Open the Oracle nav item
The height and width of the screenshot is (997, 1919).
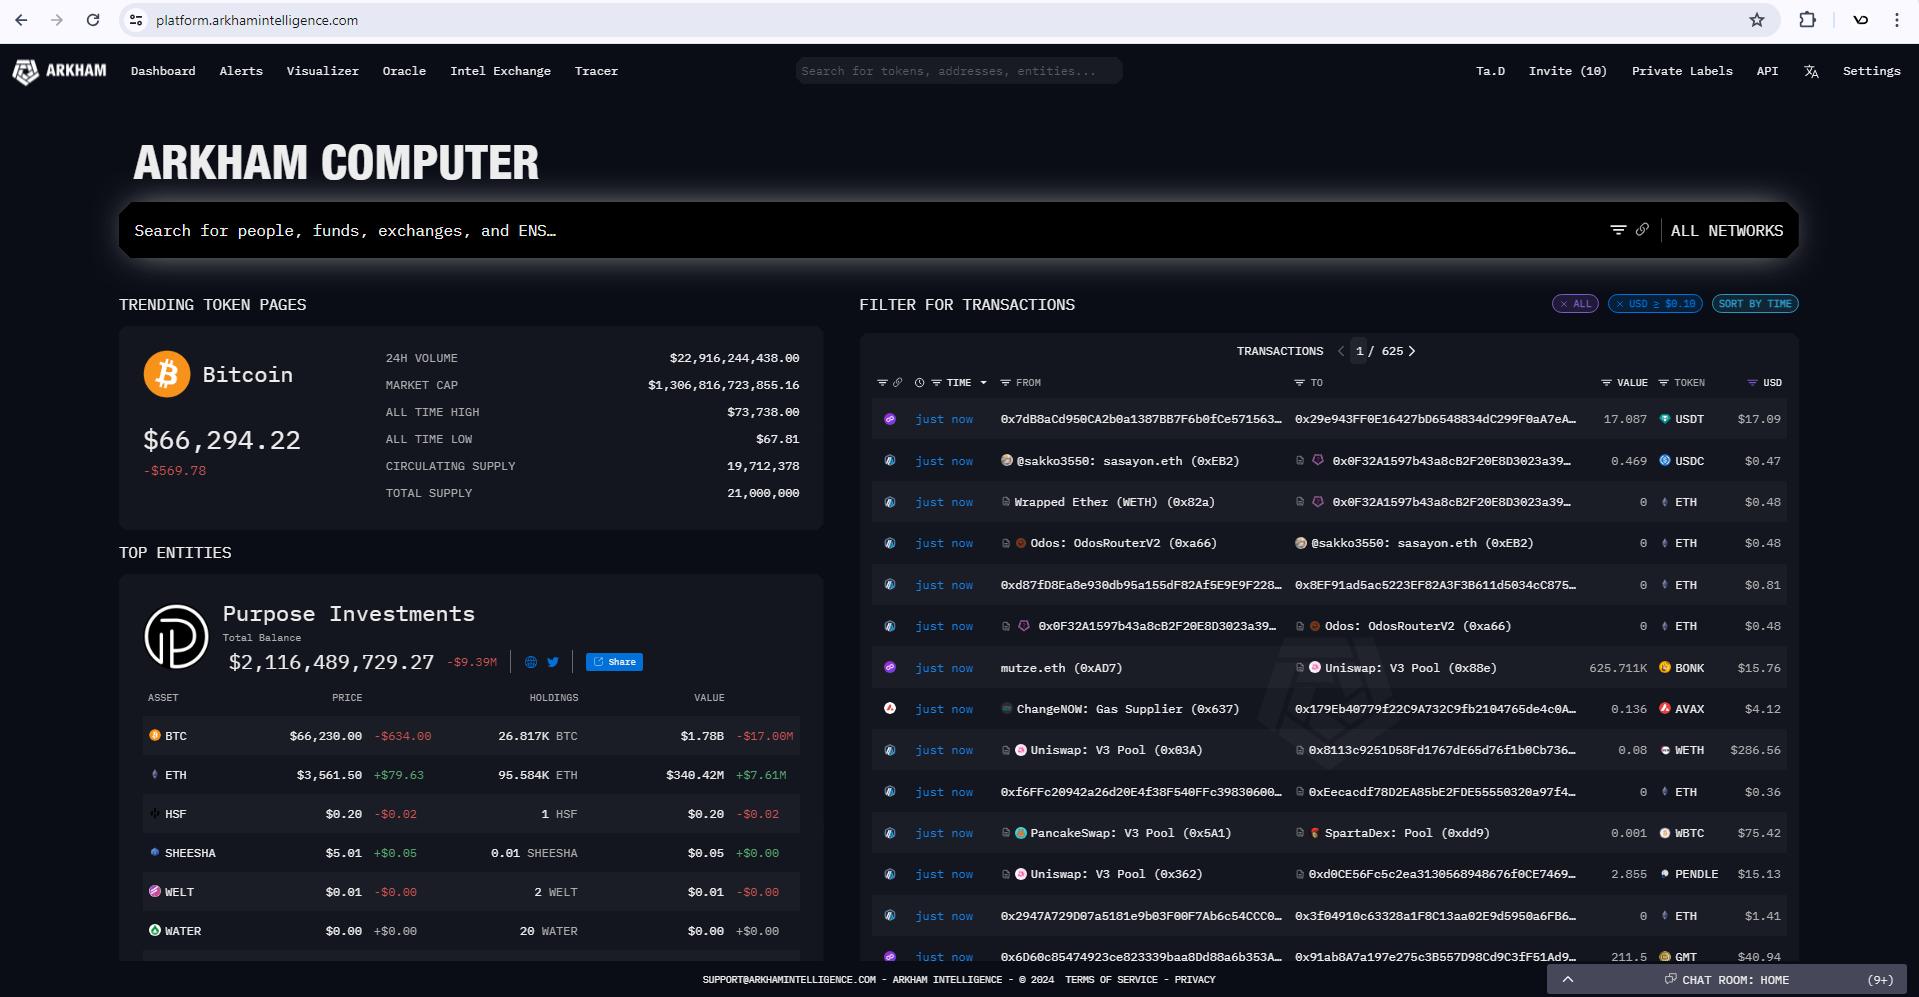tap(404, 71)
